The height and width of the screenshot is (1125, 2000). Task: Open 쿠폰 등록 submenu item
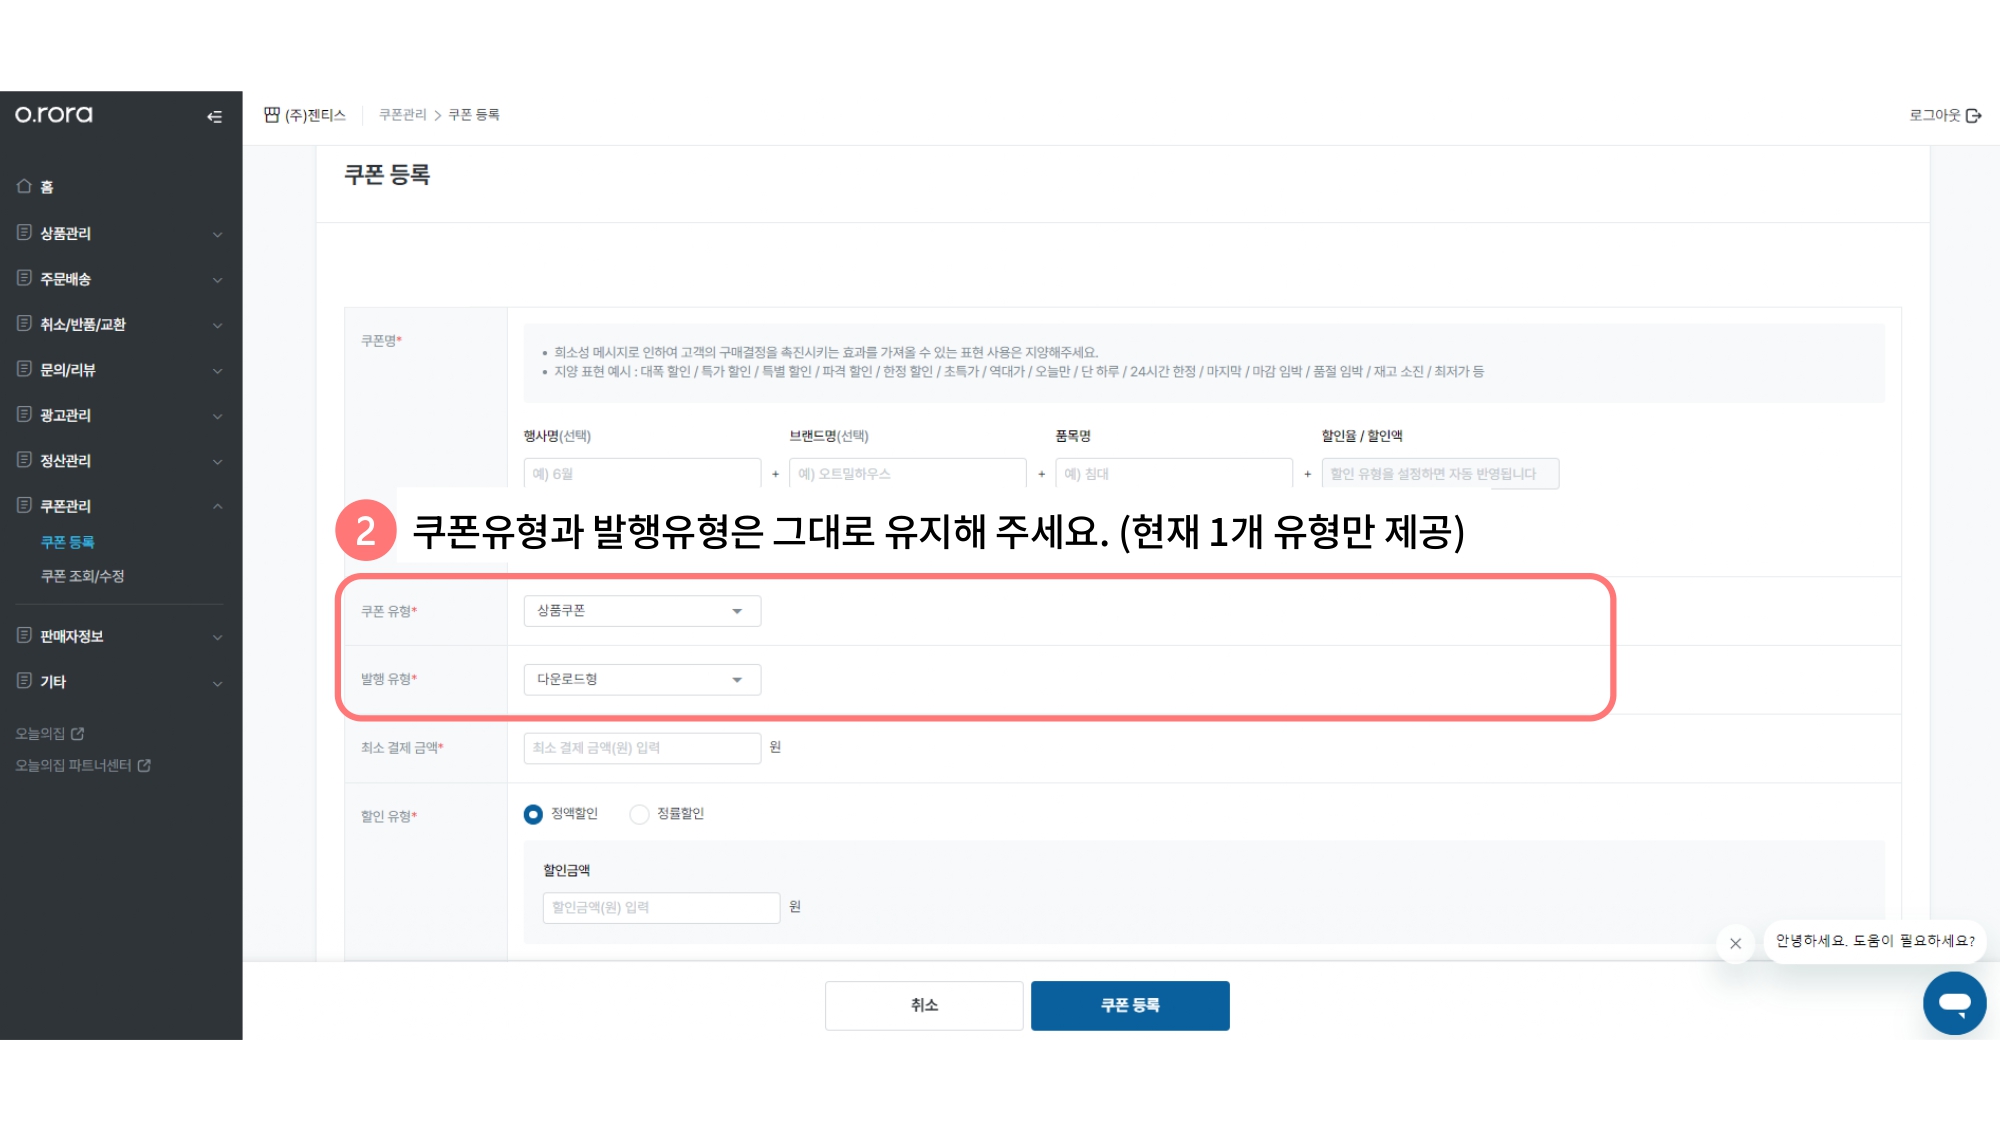pos(67,542)
